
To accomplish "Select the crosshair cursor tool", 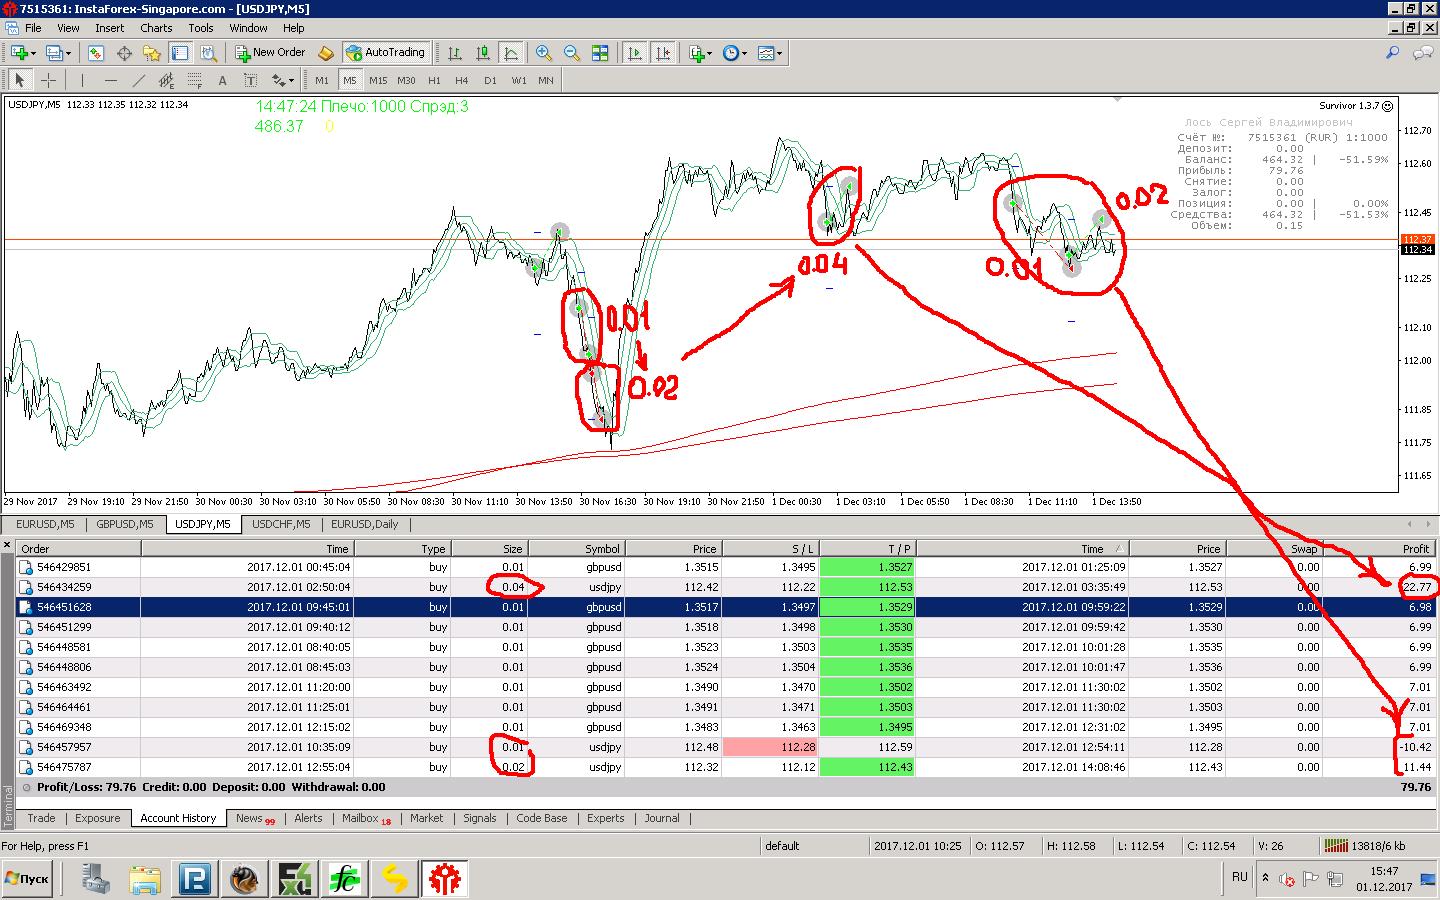I will 48,80.
